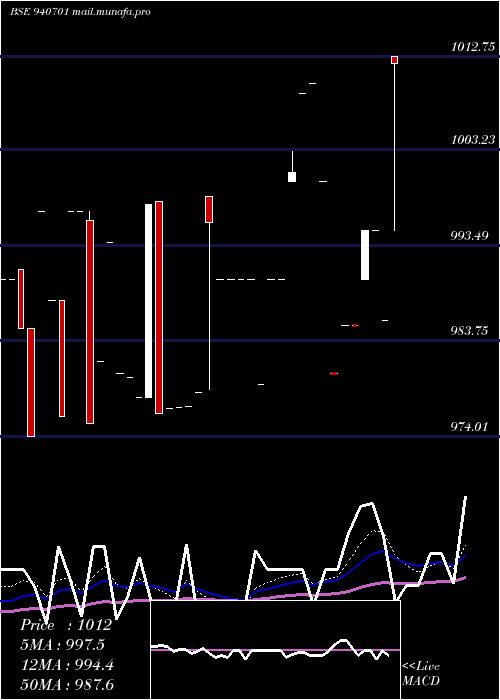Click the 974.01 price level label
500x700 pixels.
[x=469, y=427]
